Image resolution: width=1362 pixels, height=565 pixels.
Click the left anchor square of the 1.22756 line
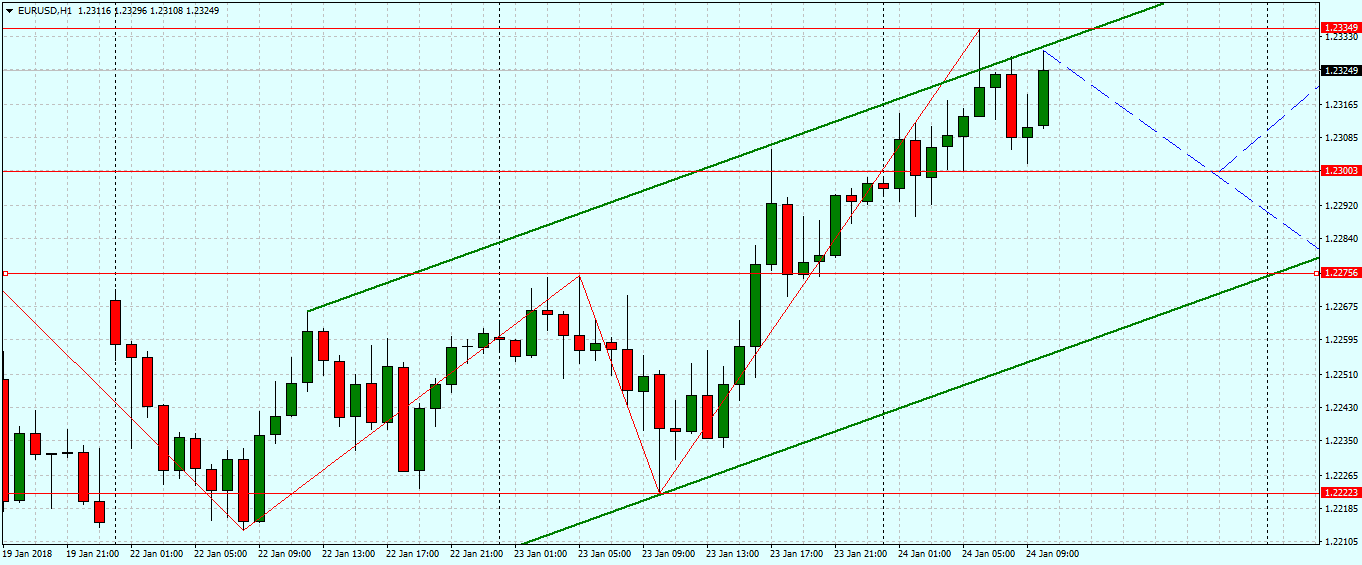(5, 273)
